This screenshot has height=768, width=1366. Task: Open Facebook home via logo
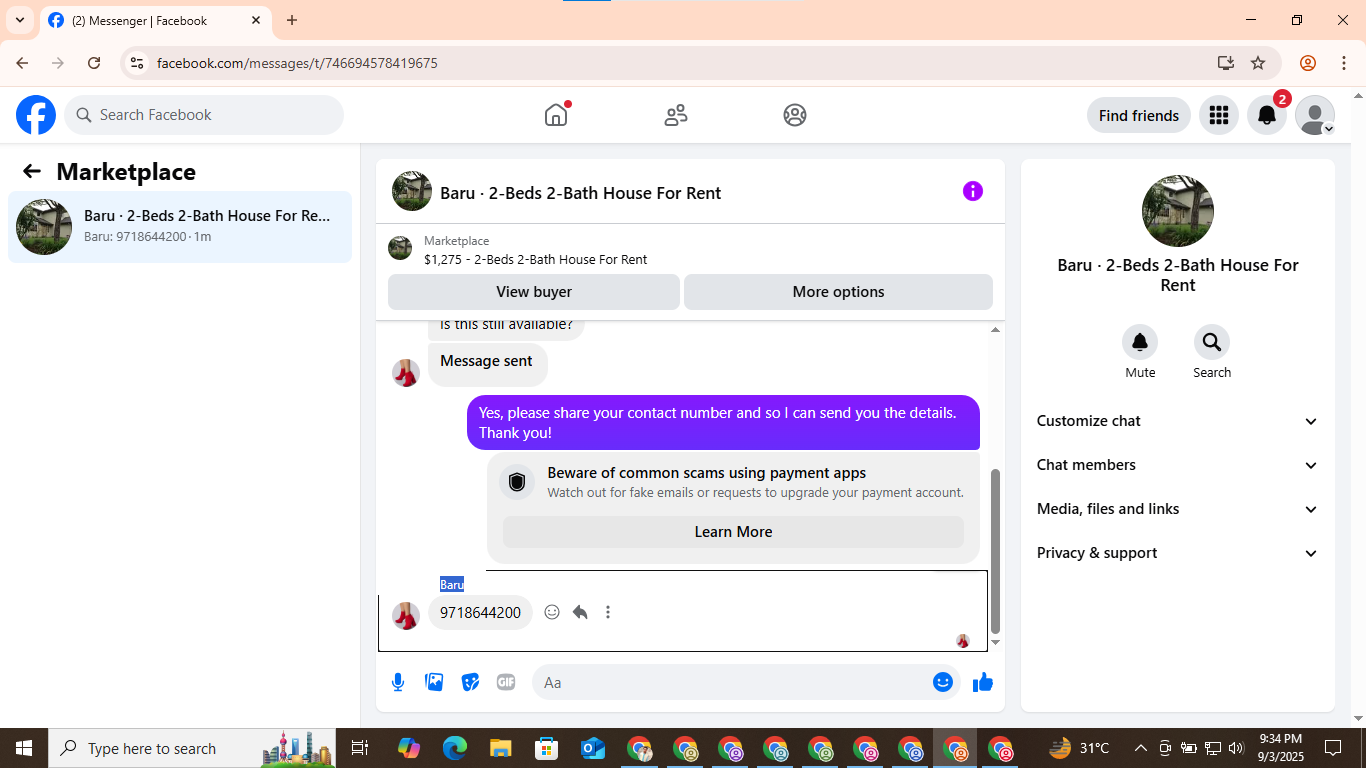point(36,115)
